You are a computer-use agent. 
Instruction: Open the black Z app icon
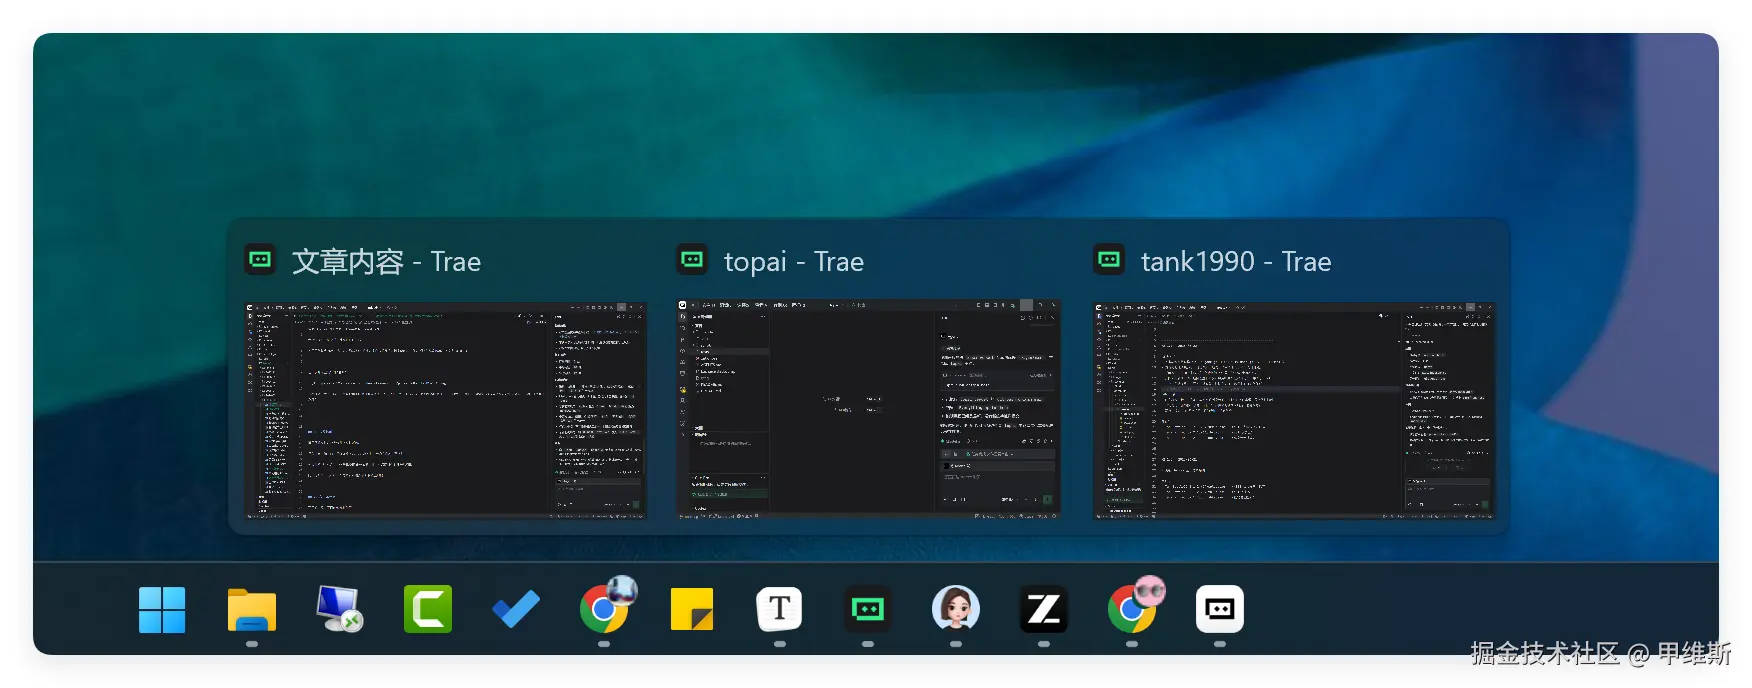pos(1044,609)
